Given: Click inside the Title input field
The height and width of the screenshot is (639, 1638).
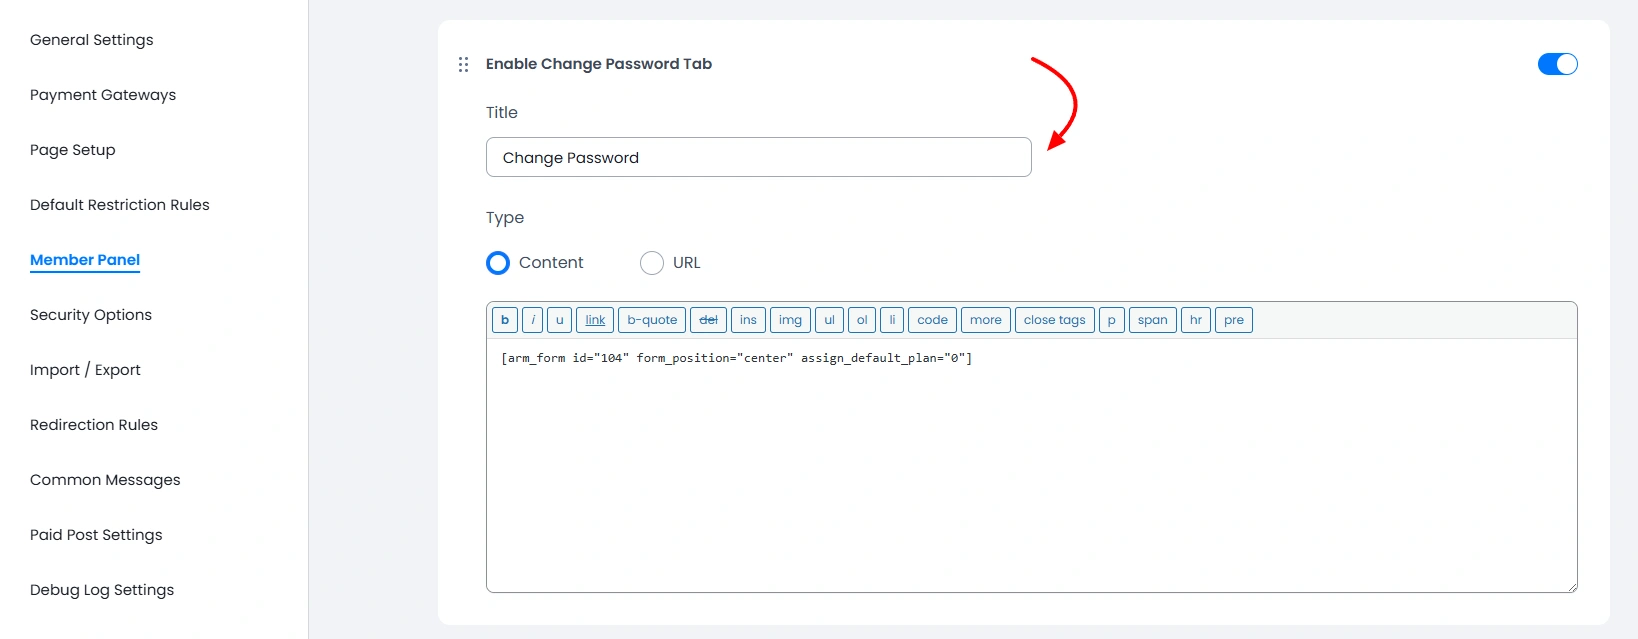Looking at the screenshot, I should [x=758, y=157].
